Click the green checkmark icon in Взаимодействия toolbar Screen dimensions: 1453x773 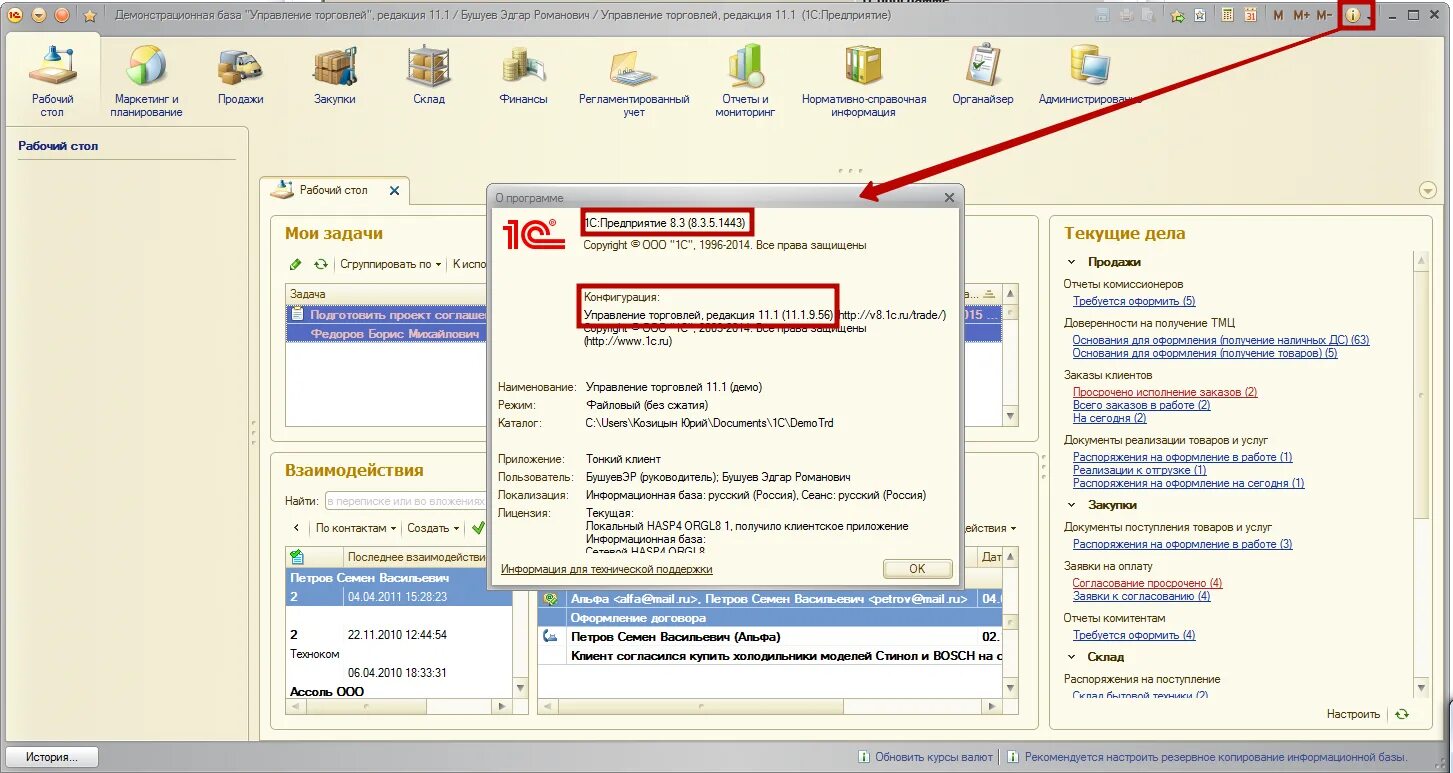pyautogui.click(x=478, y=527)
